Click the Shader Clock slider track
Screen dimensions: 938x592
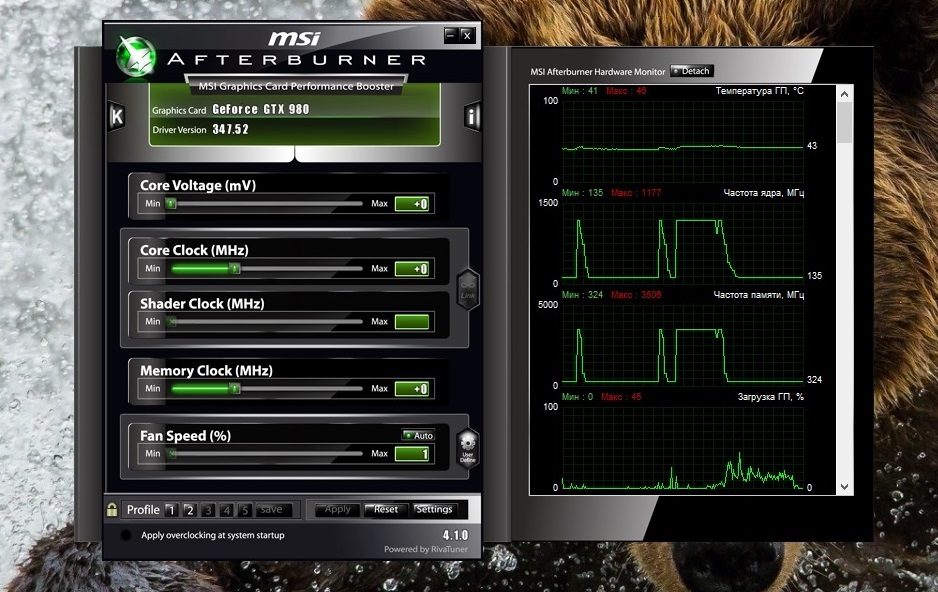[266, 322]
